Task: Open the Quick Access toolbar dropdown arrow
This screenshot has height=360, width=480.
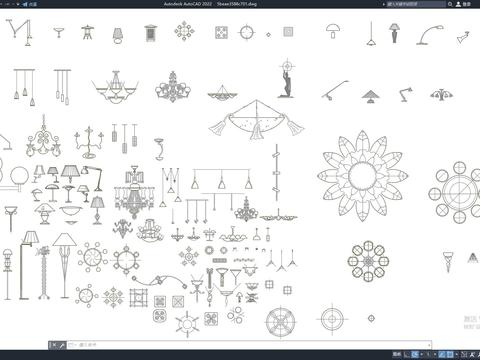Action: [18, 4]
